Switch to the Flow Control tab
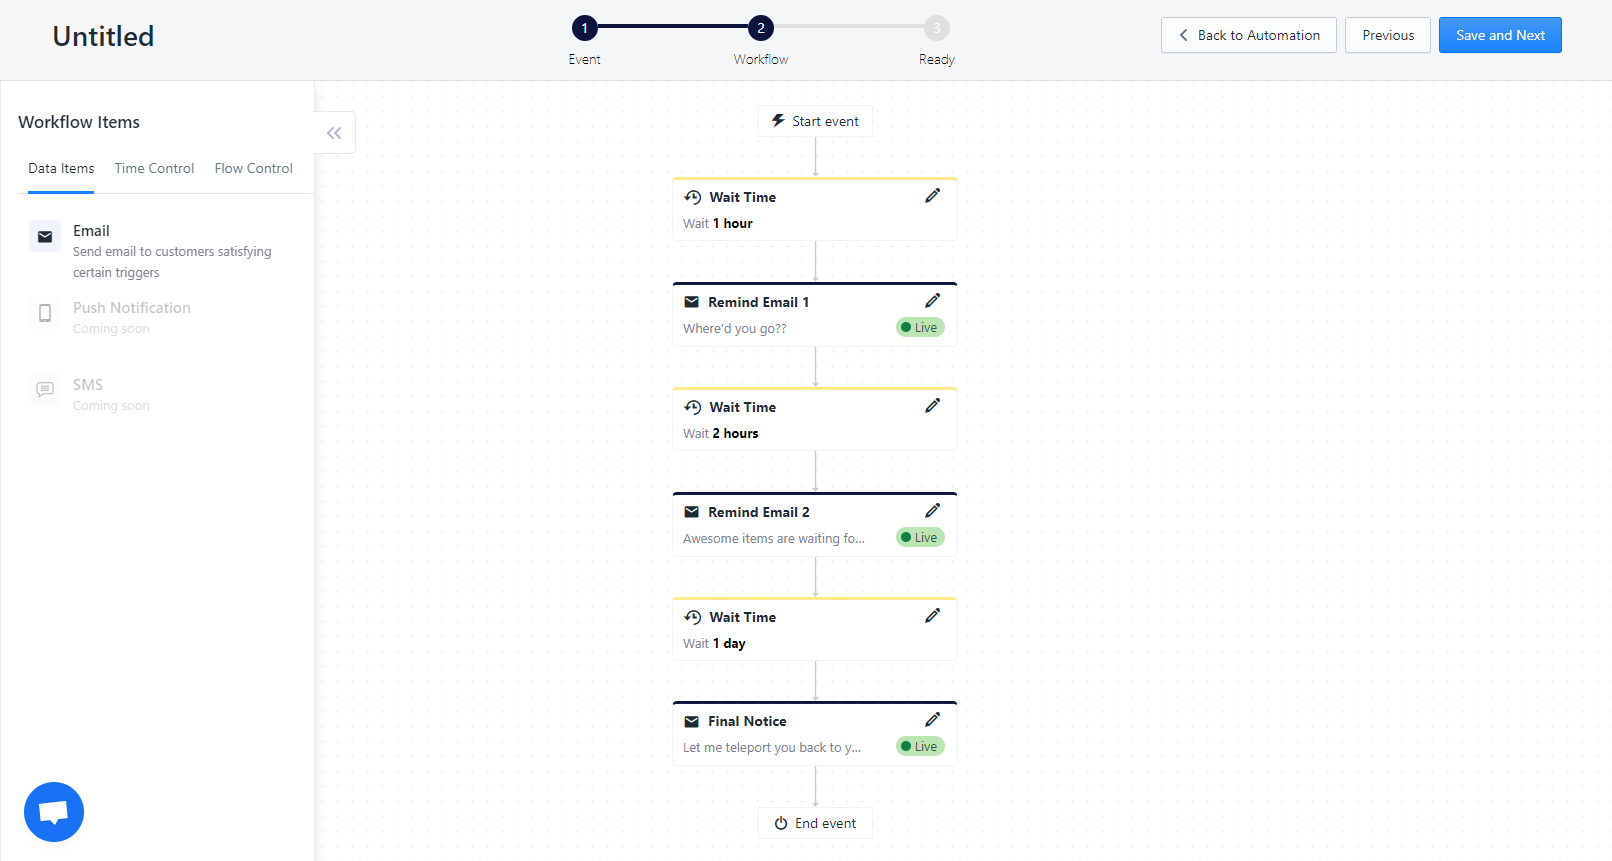Screen dimensions: 1612x861 tap(253, 168)
